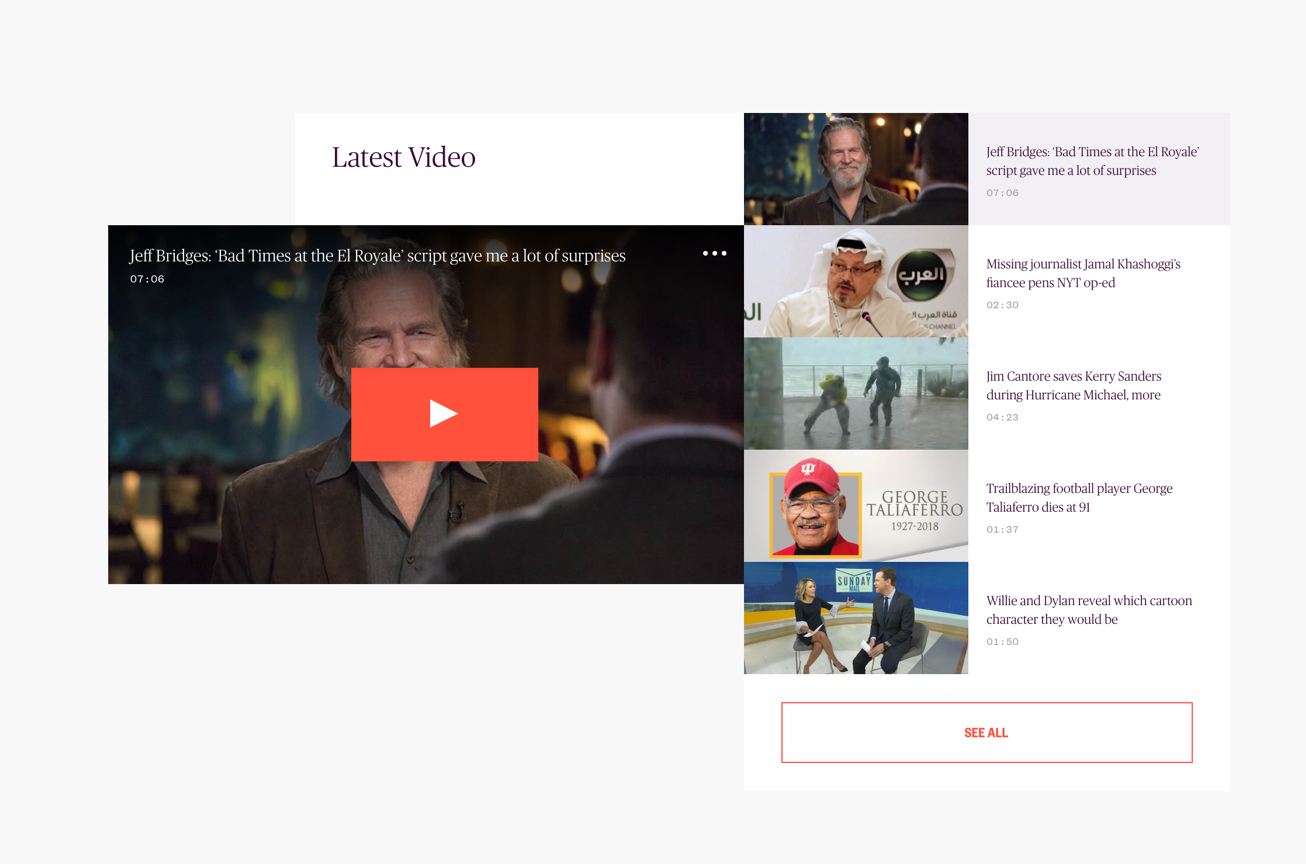Open the three-dot options menu on video
1306x864 pixels.
pos(714,254)
